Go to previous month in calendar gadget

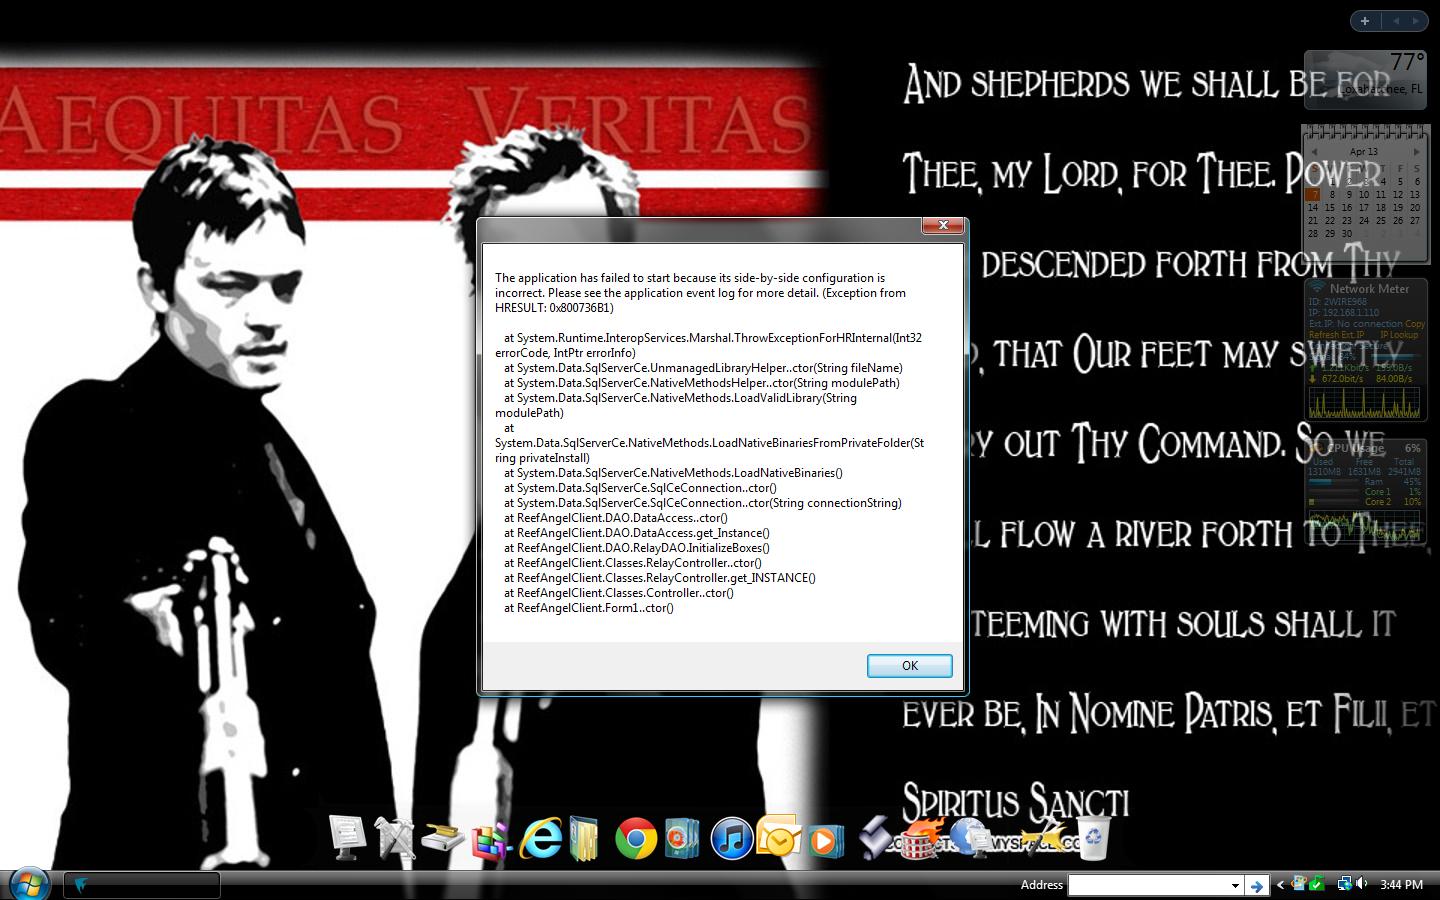click(1314, 152)
